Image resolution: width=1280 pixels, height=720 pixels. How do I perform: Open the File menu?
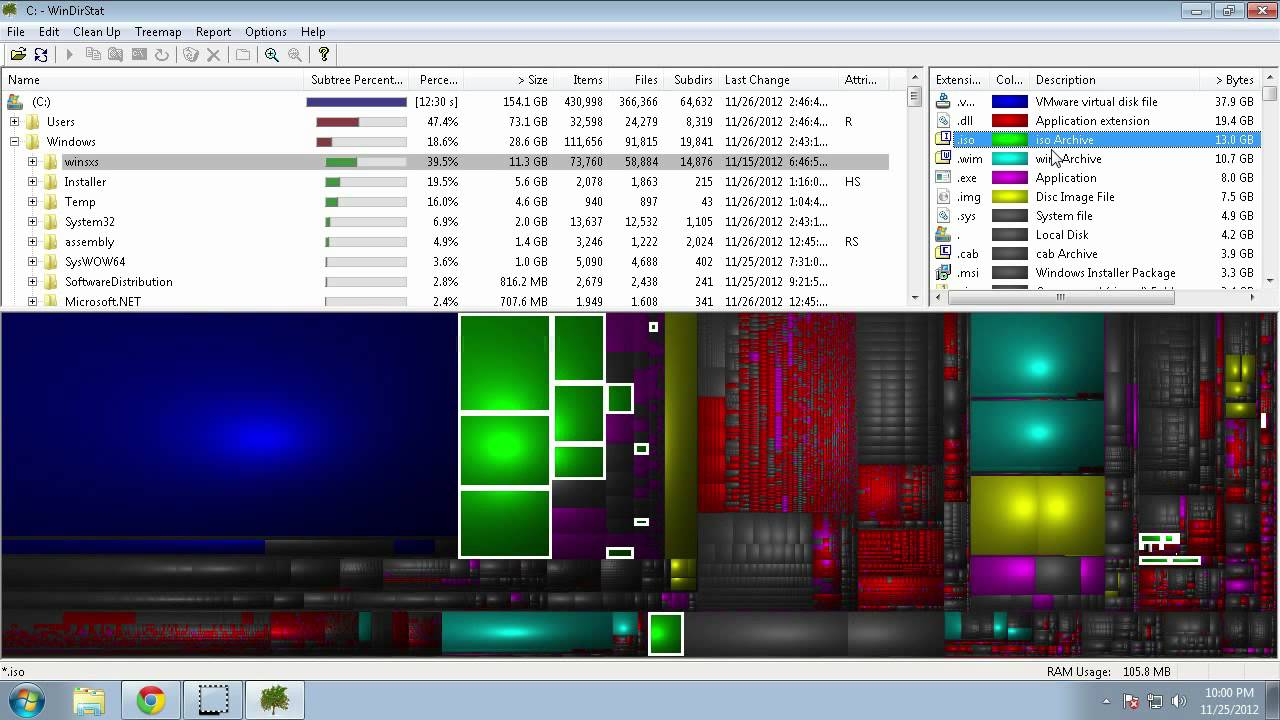16,32
